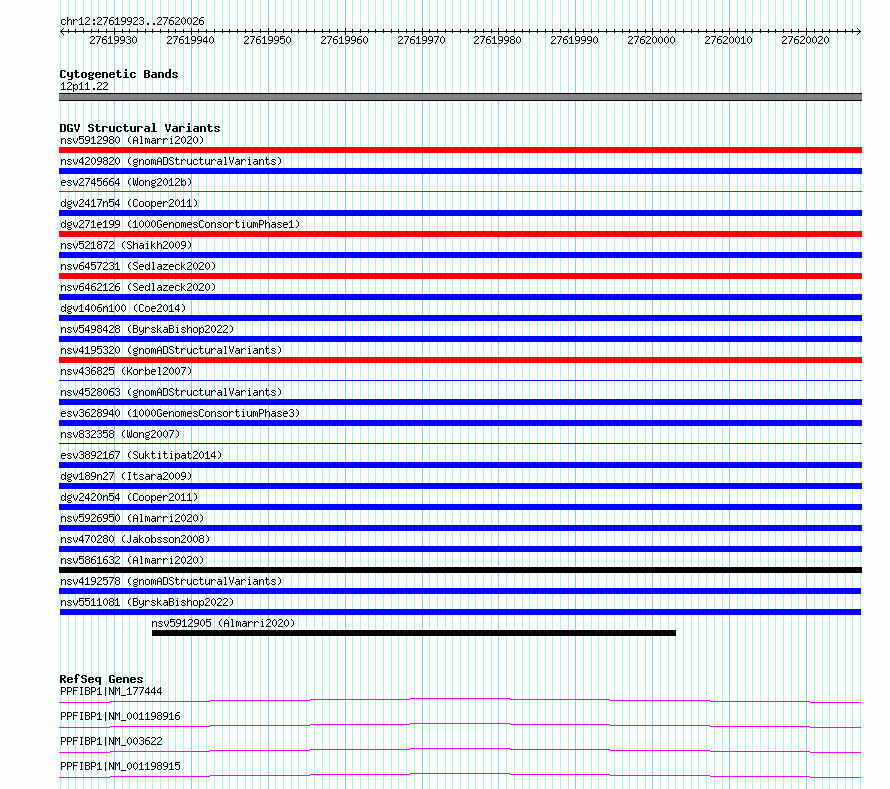Click ruler position 27620010

pyautogui.click(x=728, y=40)
